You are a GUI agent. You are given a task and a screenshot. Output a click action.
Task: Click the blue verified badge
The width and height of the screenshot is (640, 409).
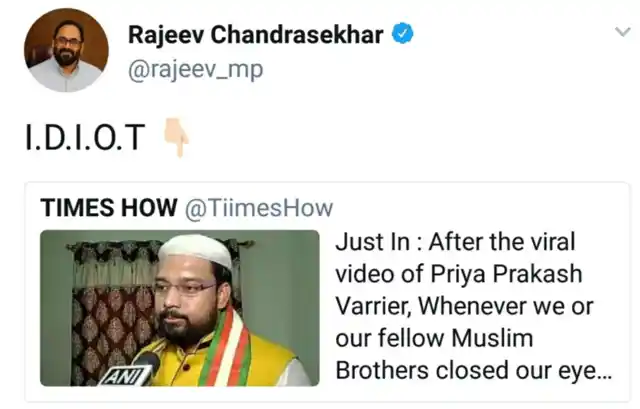(402, 33)
